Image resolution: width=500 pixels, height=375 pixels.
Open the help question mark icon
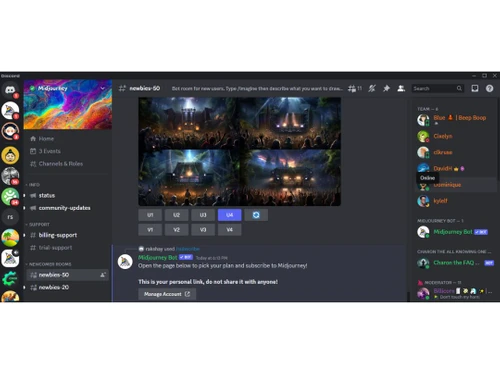[x=489, y=88]
